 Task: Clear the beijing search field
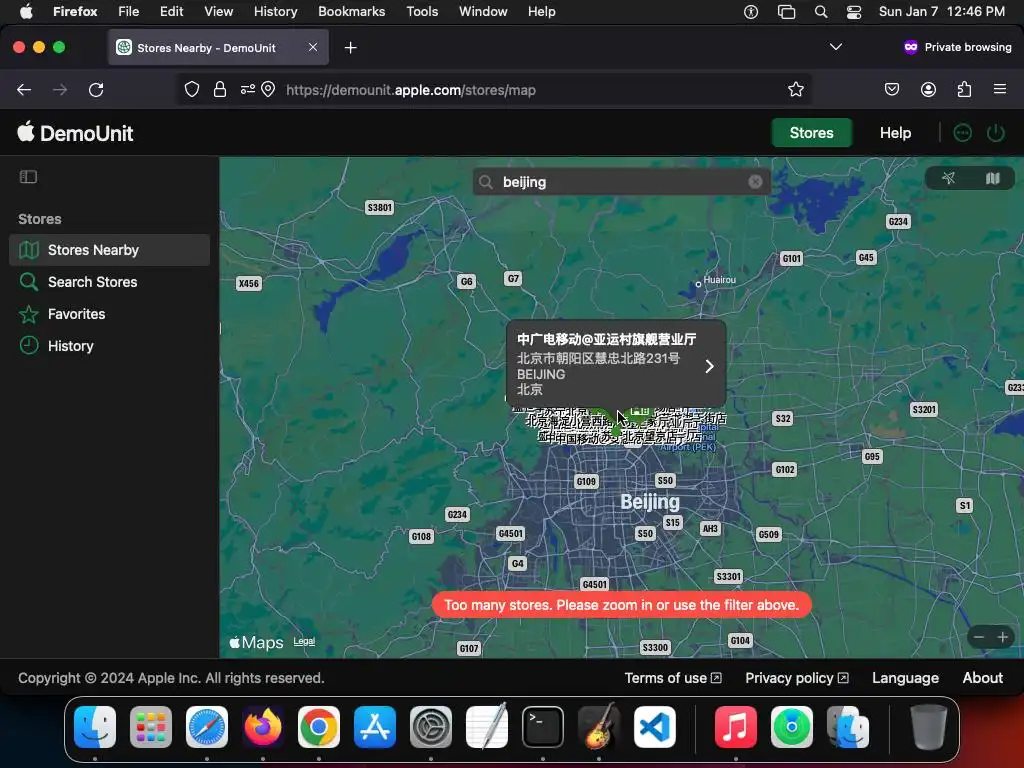click(x=755, y=182)
